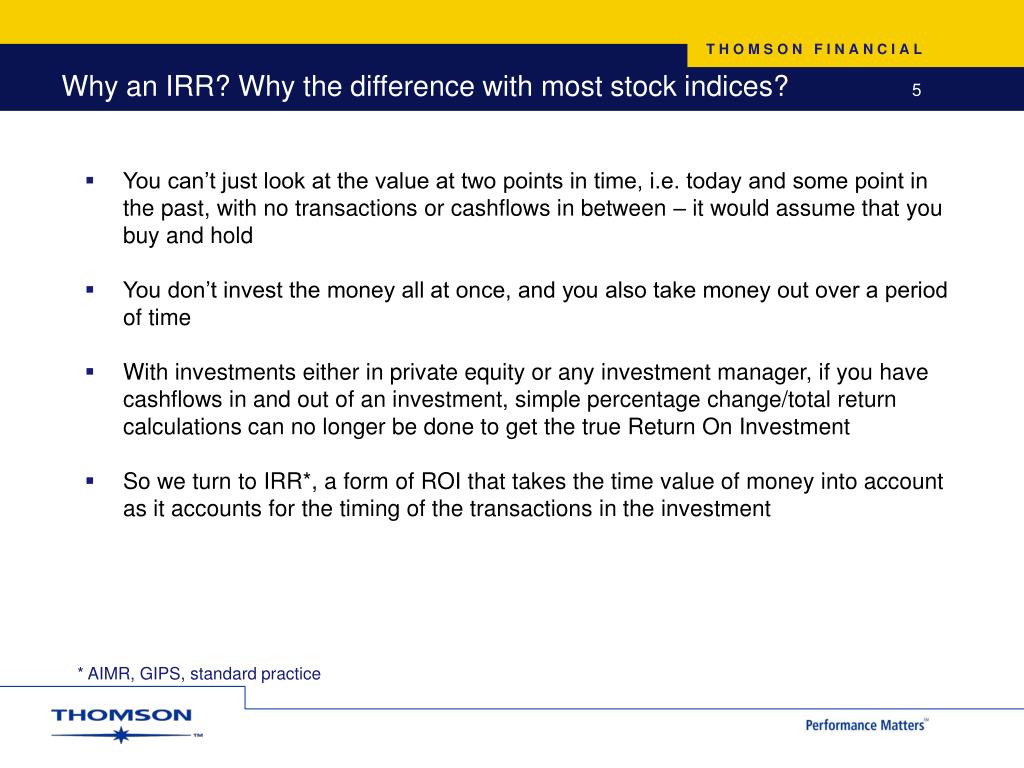Click the paragraph starting 'With investments either'
The image size is (1024, 768).
[525, 399]
